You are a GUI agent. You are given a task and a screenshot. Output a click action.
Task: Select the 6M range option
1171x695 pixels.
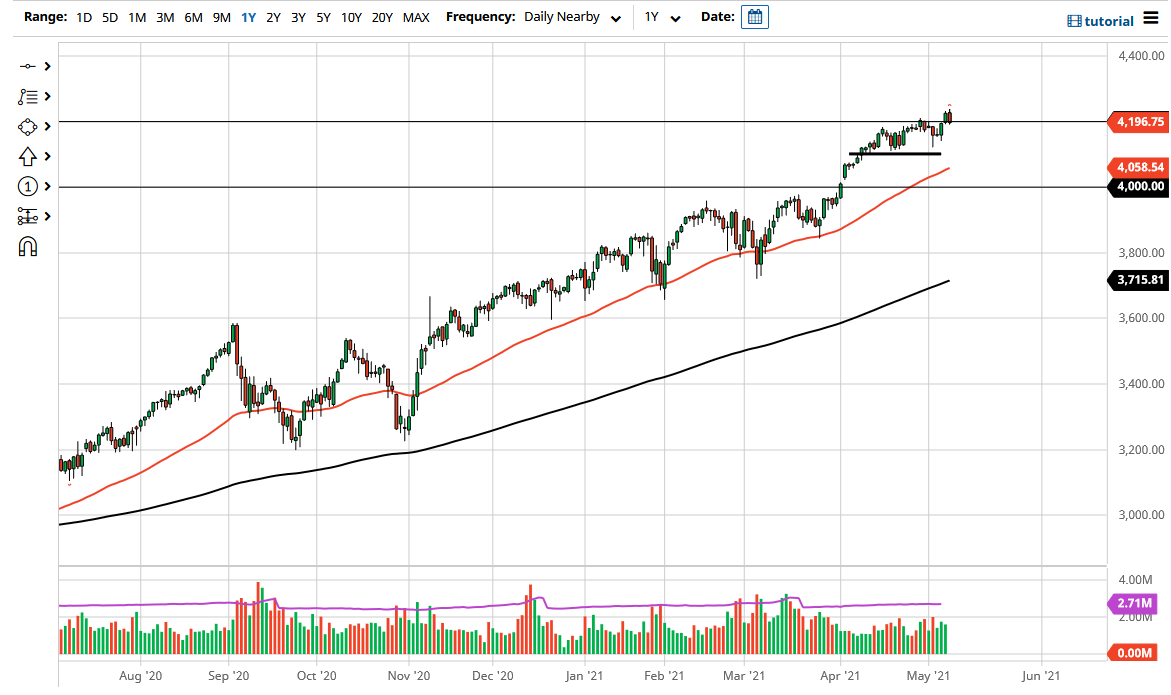click(x=193, y=17)
